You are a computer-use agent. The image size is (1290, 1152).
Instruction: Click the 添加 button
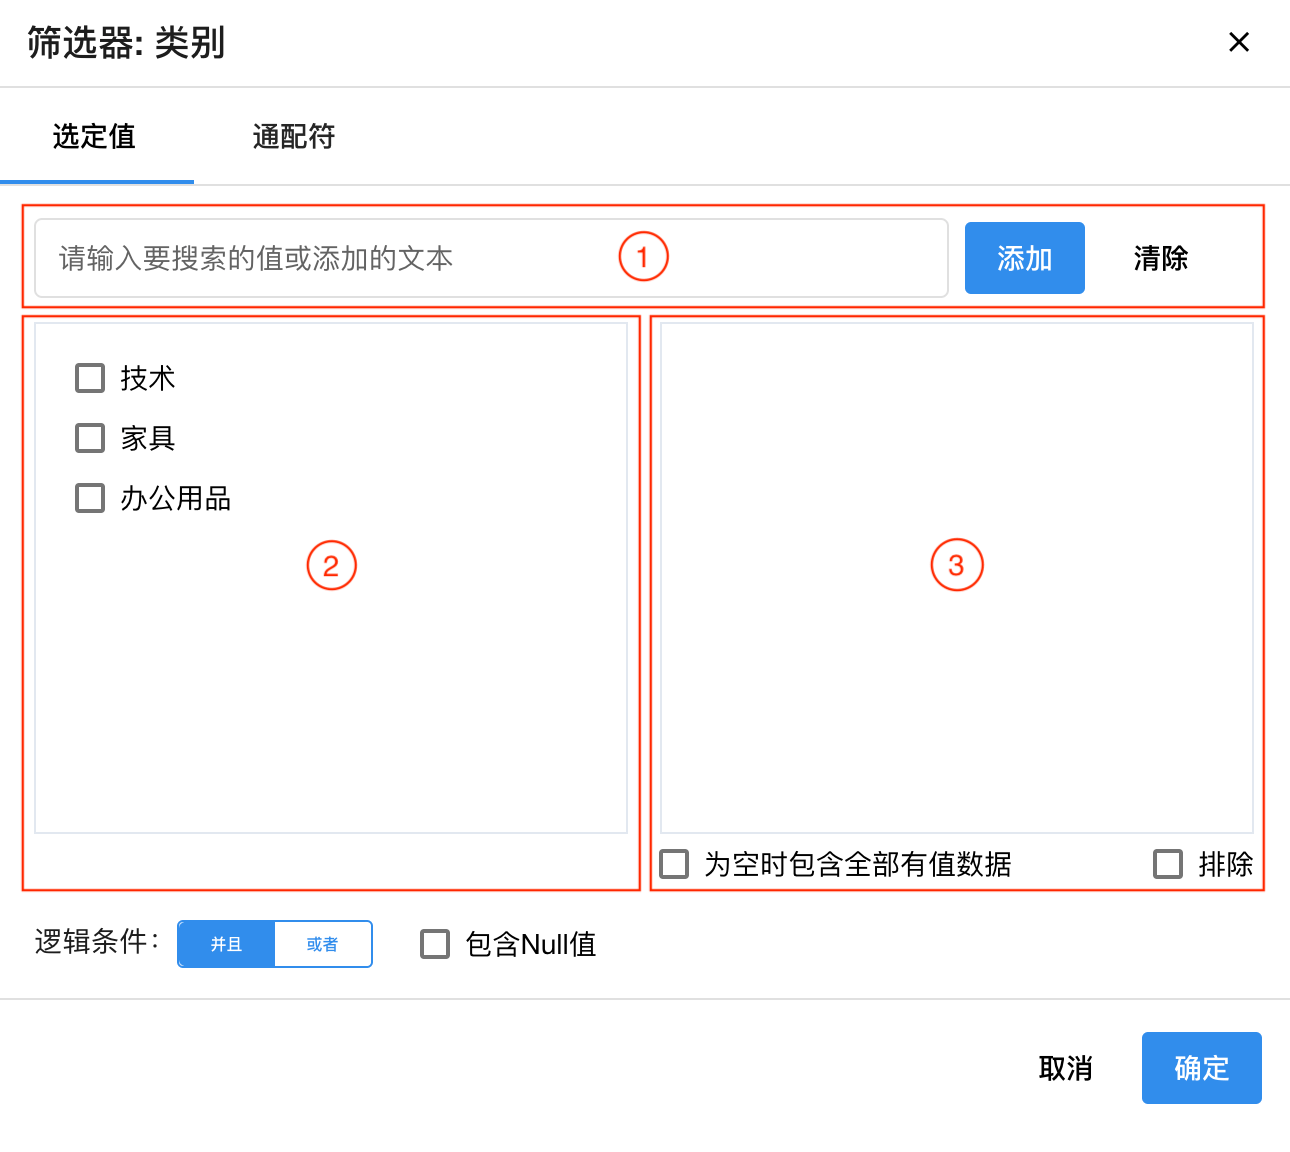[1025, 258]
